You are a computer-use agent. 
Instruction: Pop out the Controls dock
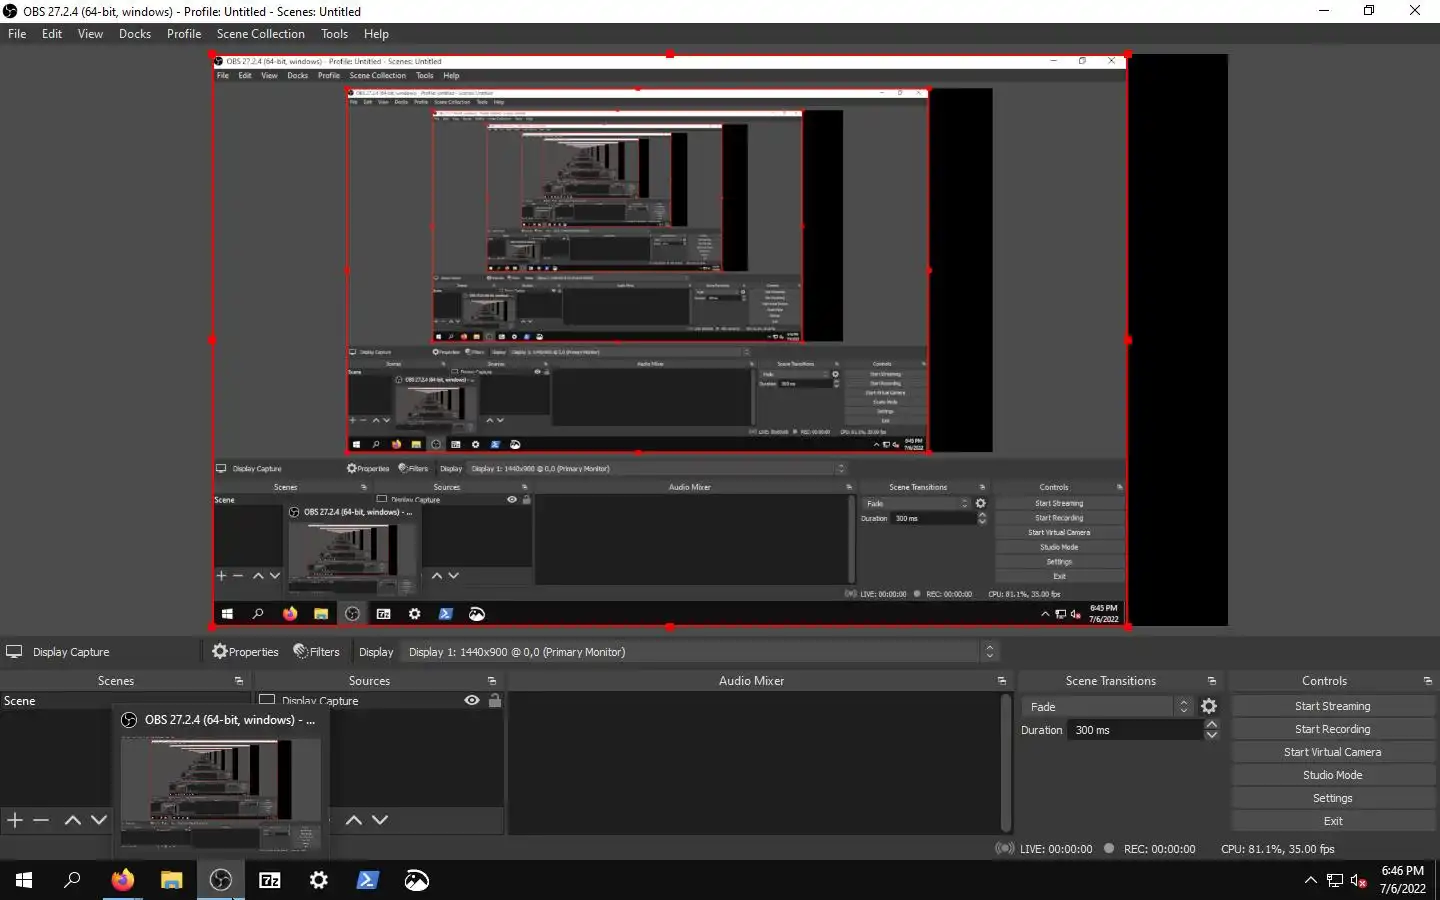(x=1428, y=681)
